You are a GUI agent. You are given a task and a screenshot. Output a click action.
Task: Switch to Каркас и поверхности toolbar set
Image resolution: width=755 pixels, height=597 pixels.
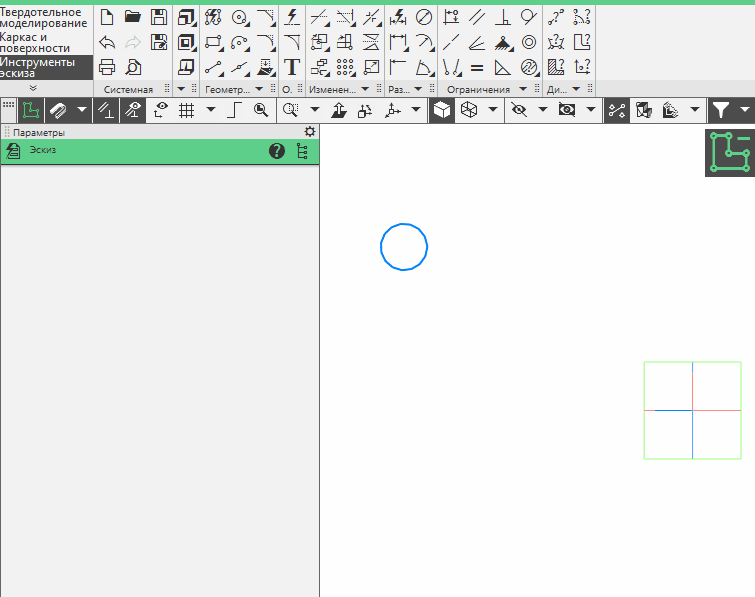click(45, 42)
